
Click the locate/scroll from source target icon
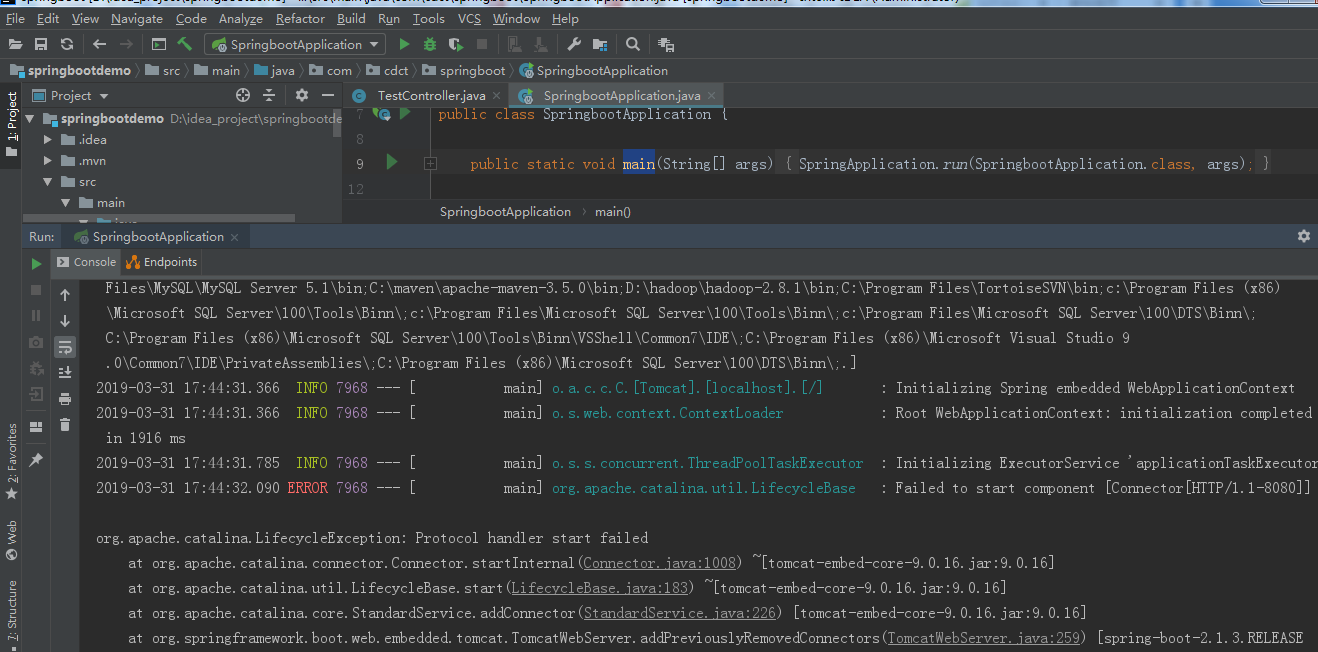pyautogui.click(x=242, y=95)
